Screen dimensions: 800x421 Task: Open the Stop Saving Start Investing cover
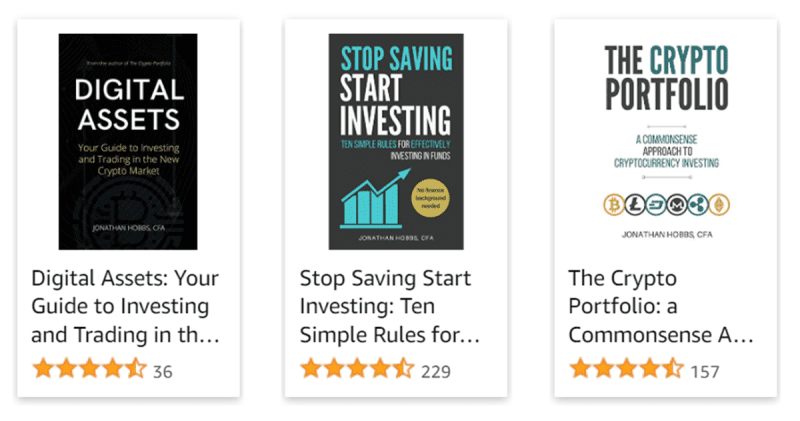coord(396,141)
